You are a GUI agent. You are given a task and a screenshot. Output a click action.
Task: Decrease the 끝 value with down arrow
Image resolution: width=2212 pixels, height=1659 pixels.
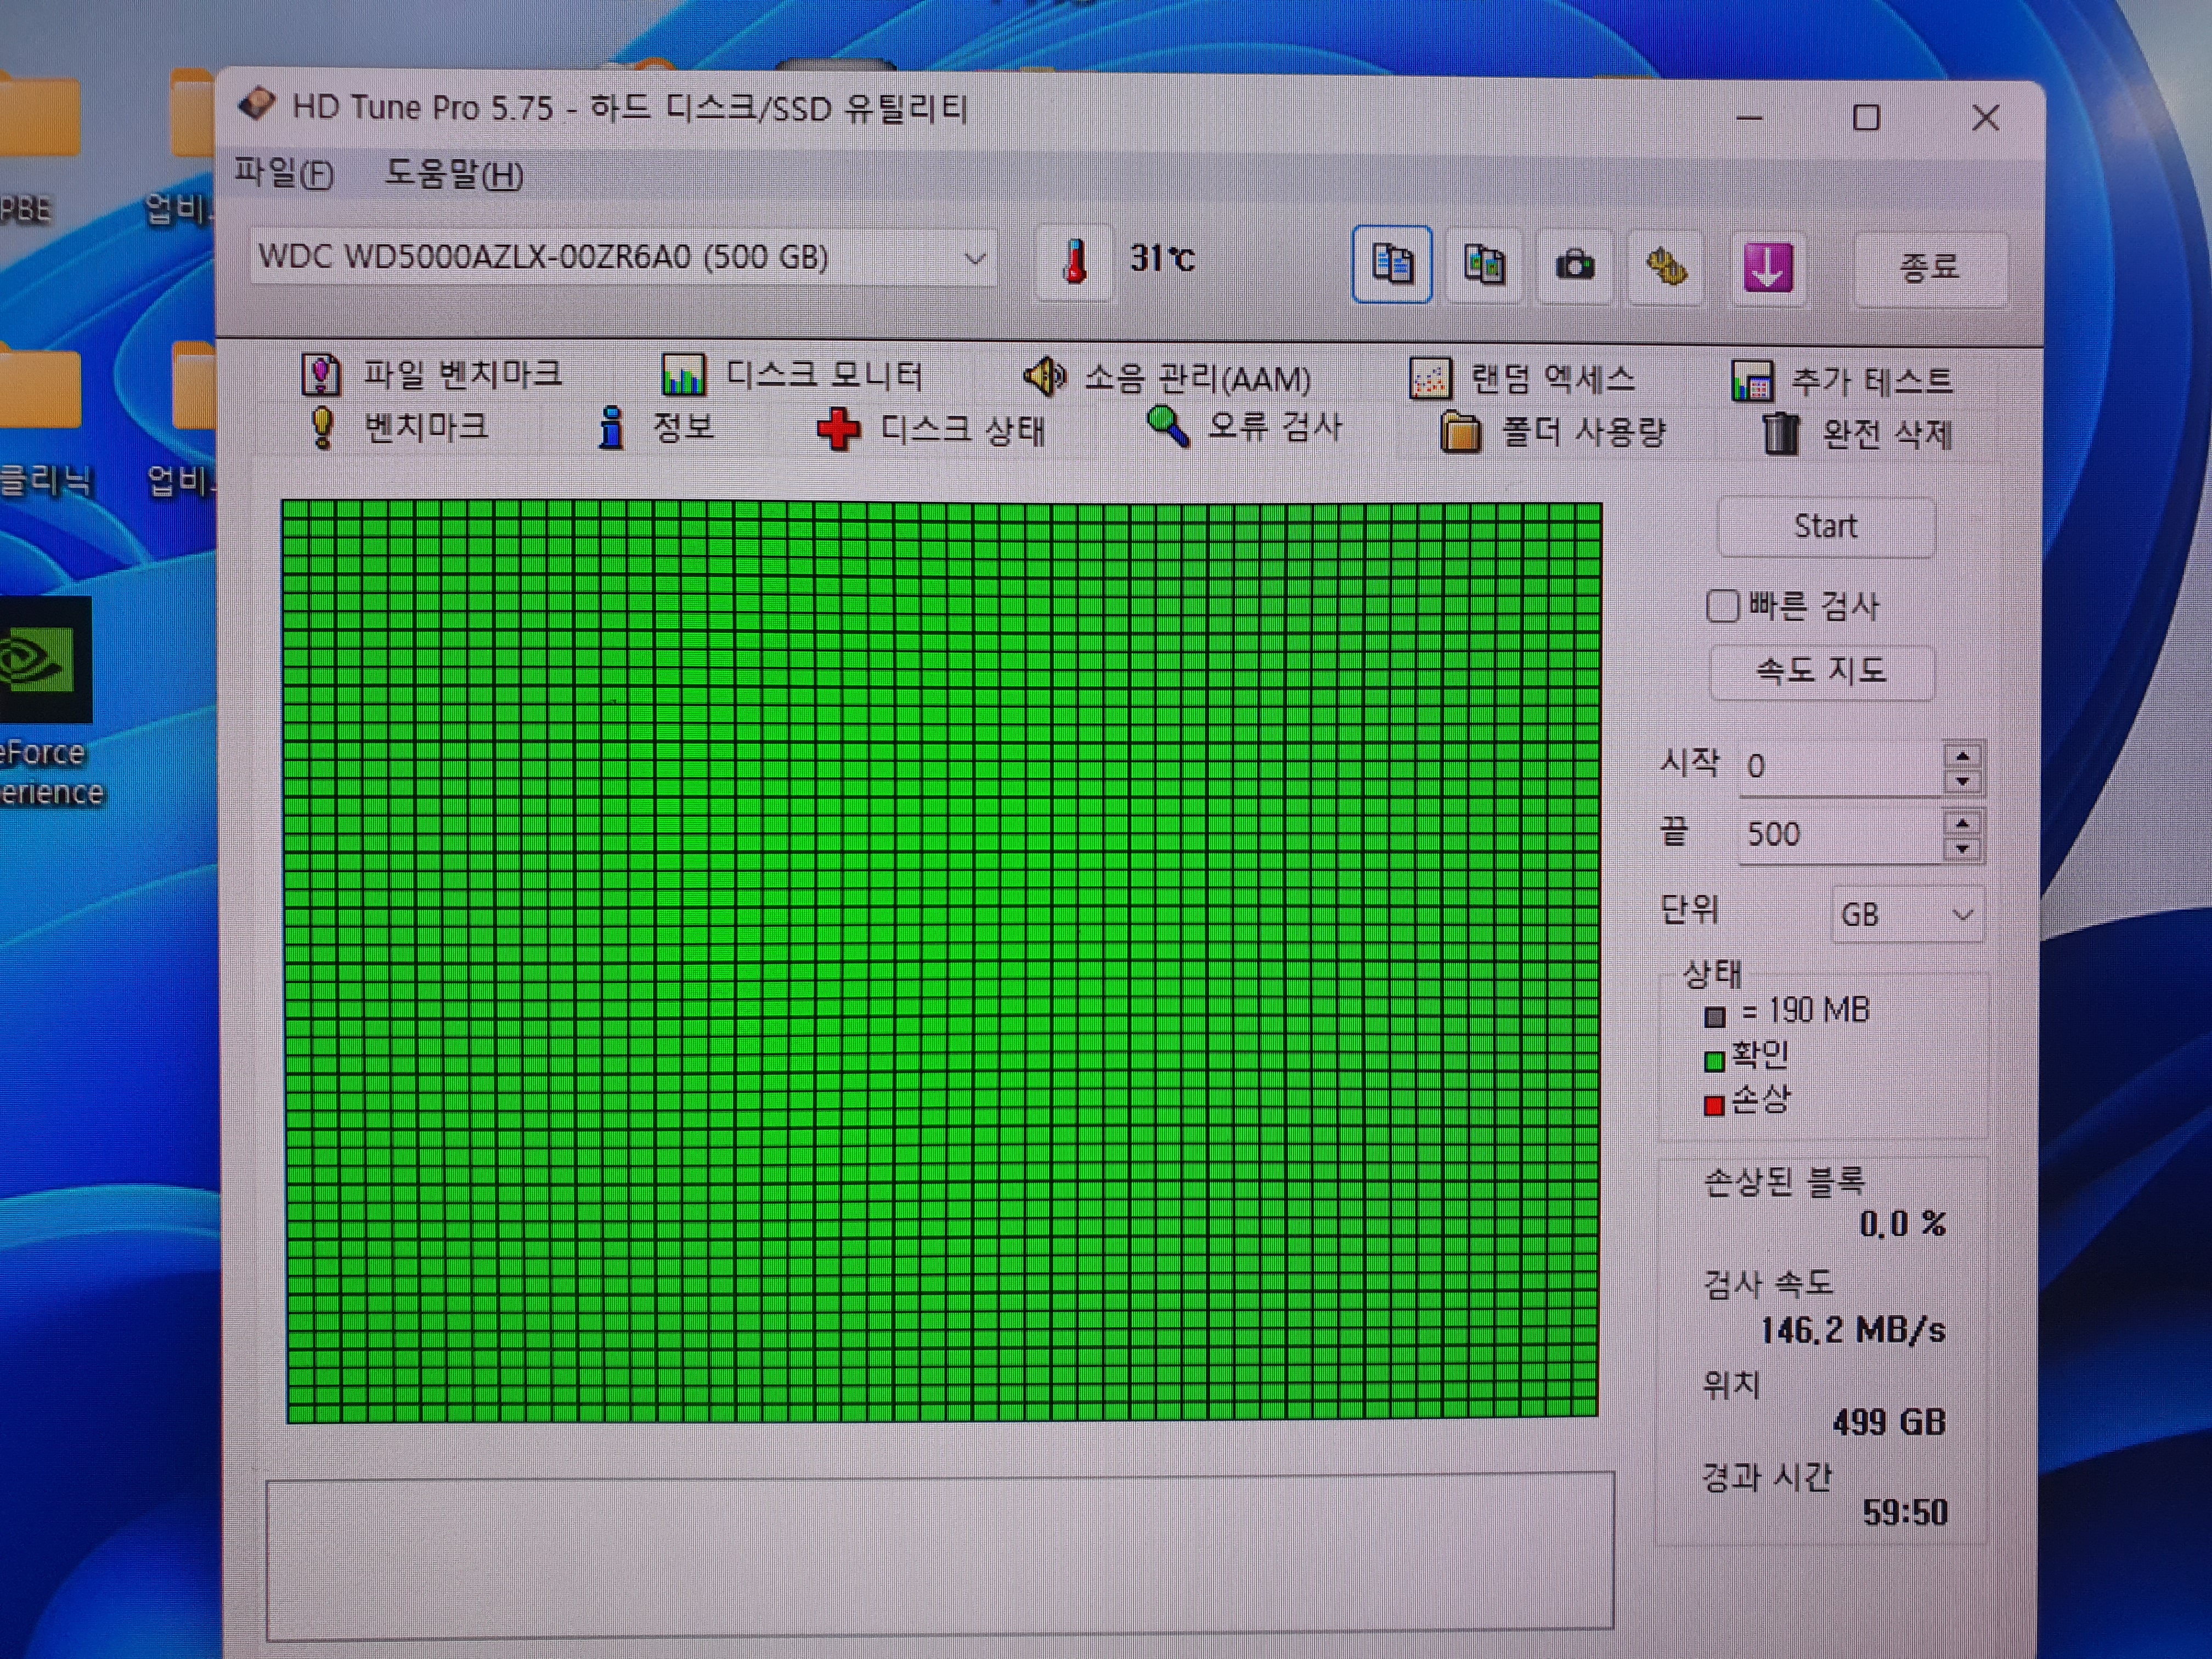point(1963,849)
